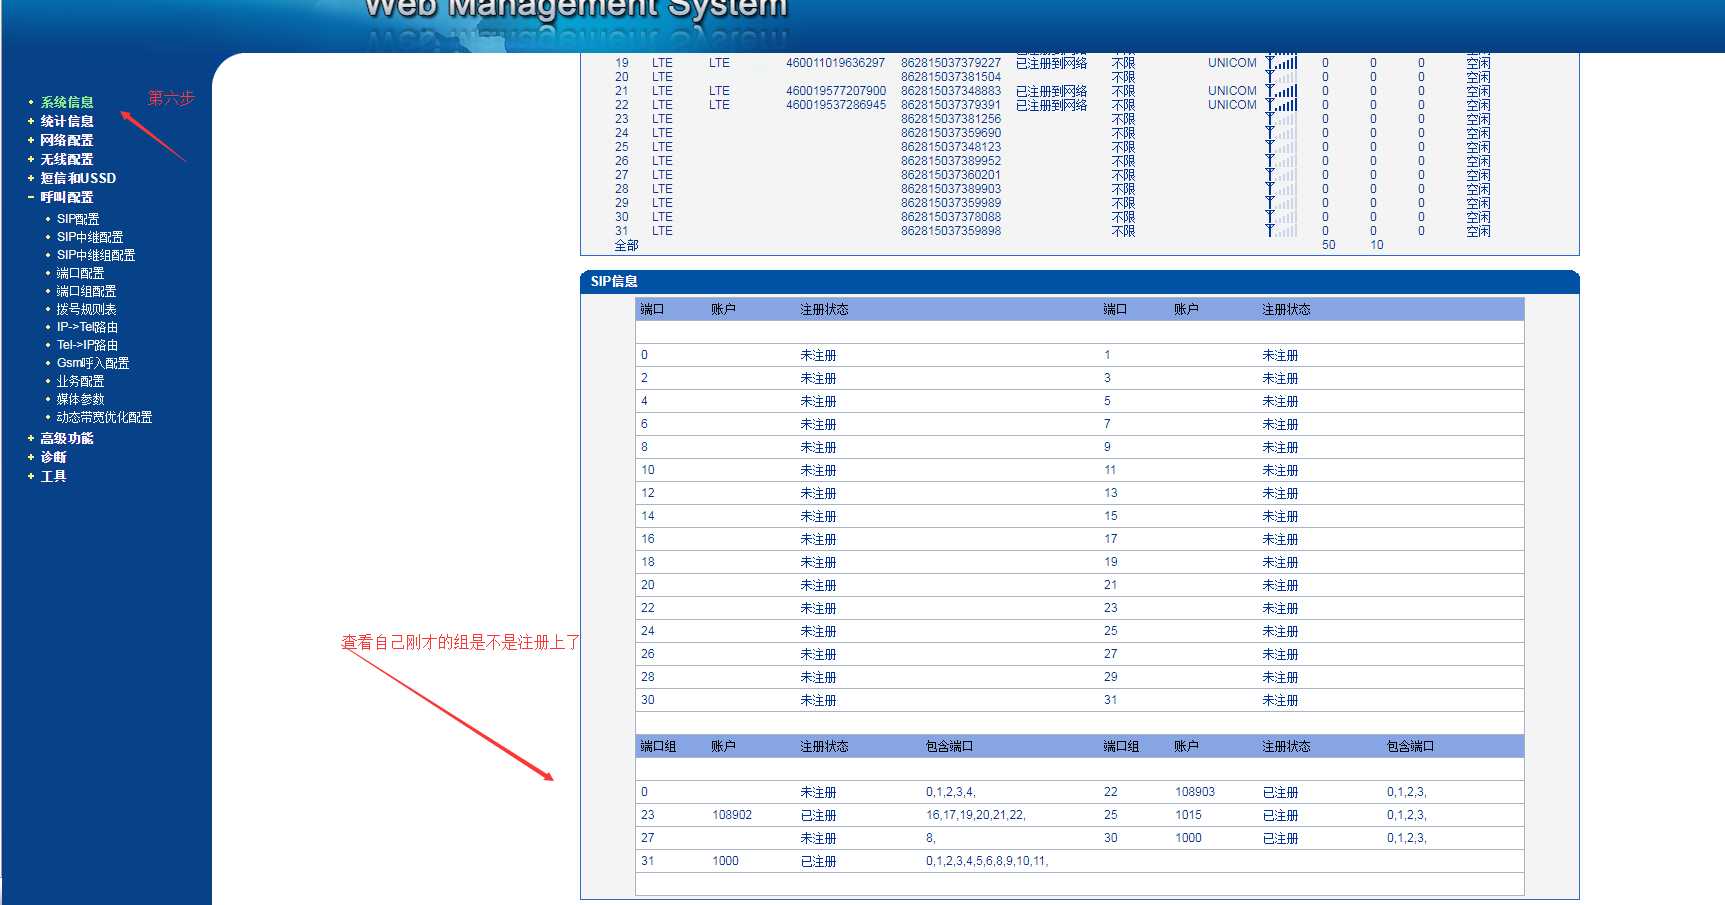1725x905 pixels.
Task: Click 已注册 status for port group 23
Action: coord(818,816)
